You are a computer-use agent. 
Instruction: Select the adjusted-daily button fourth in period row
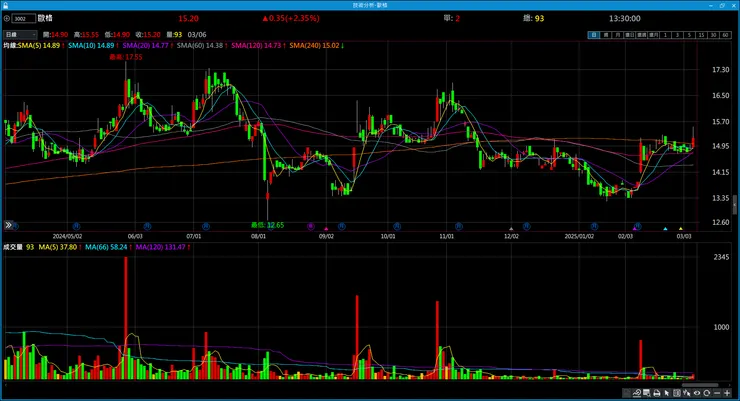630,35
